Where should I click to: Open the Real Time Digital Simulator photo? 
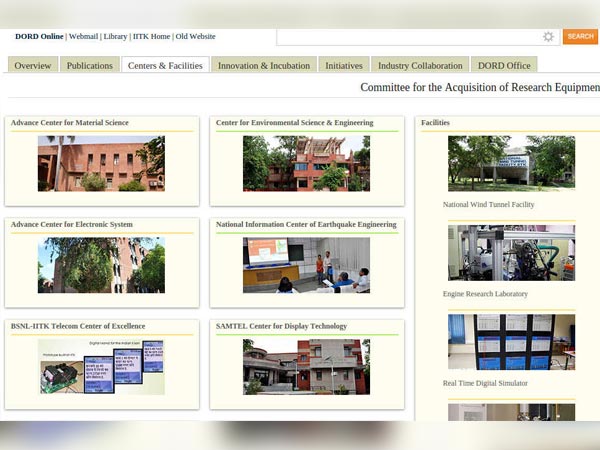[512, 342]
